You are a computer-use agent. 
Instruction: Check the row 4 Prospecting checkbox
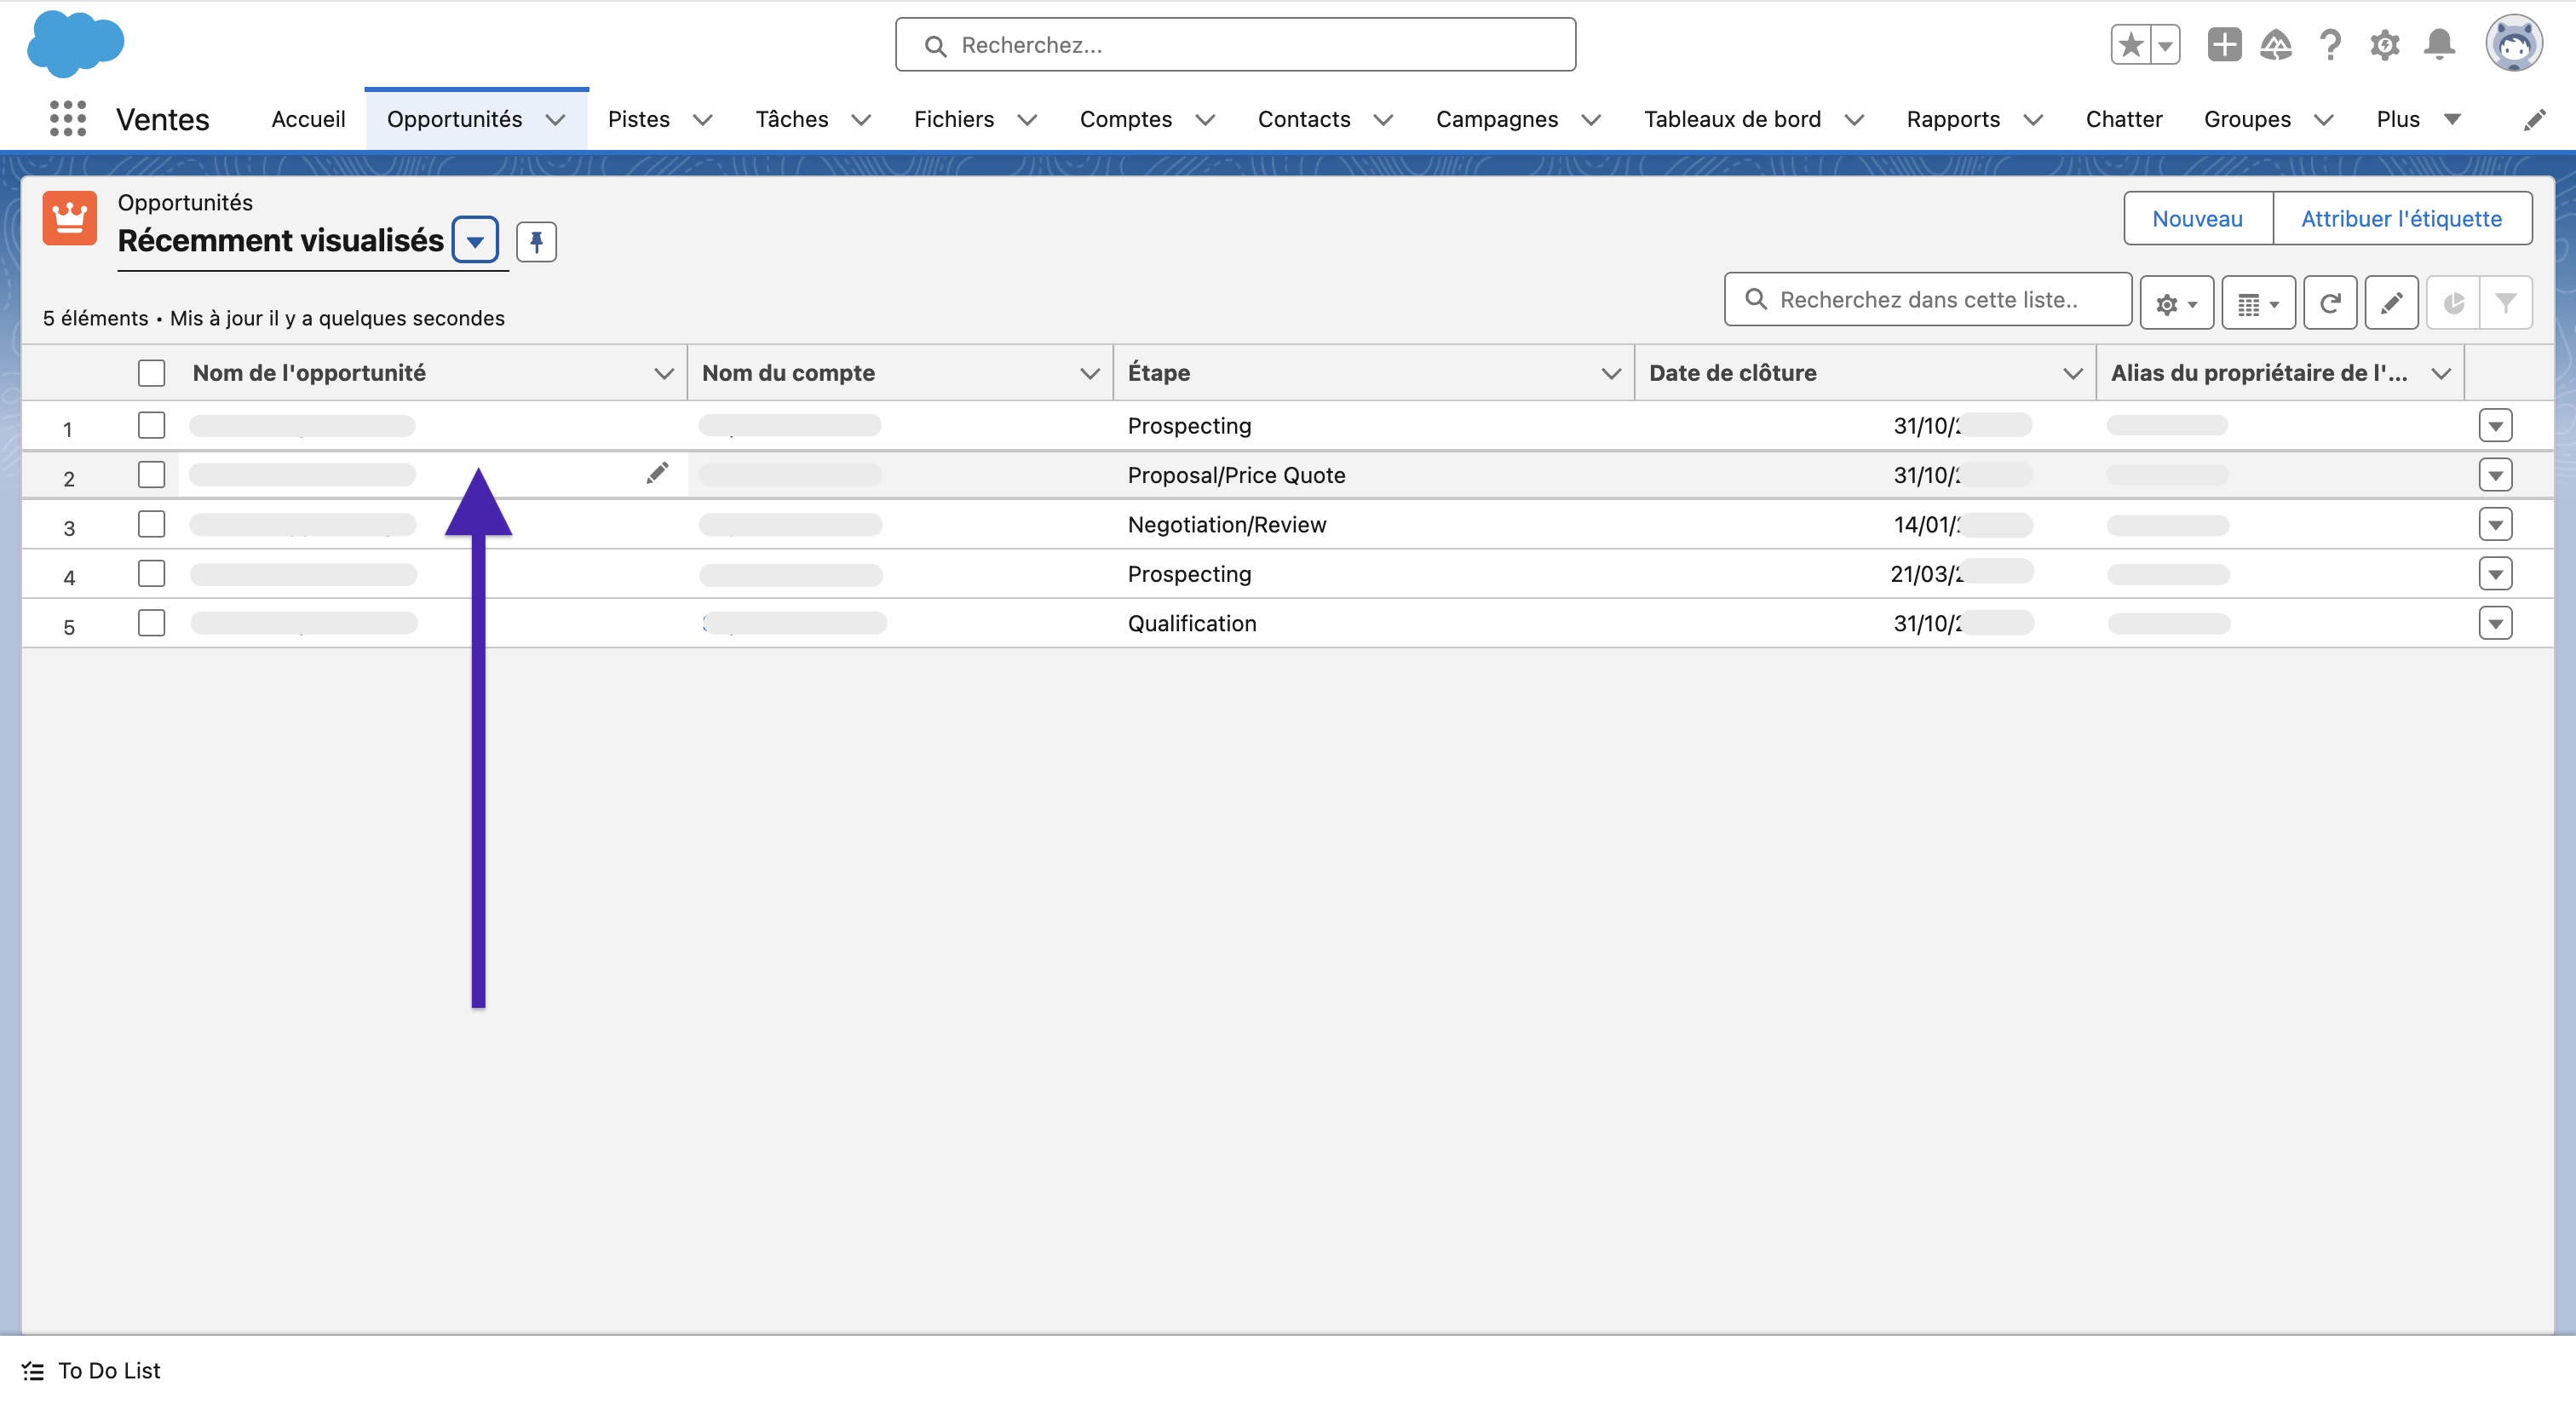(x=151, y=573)
